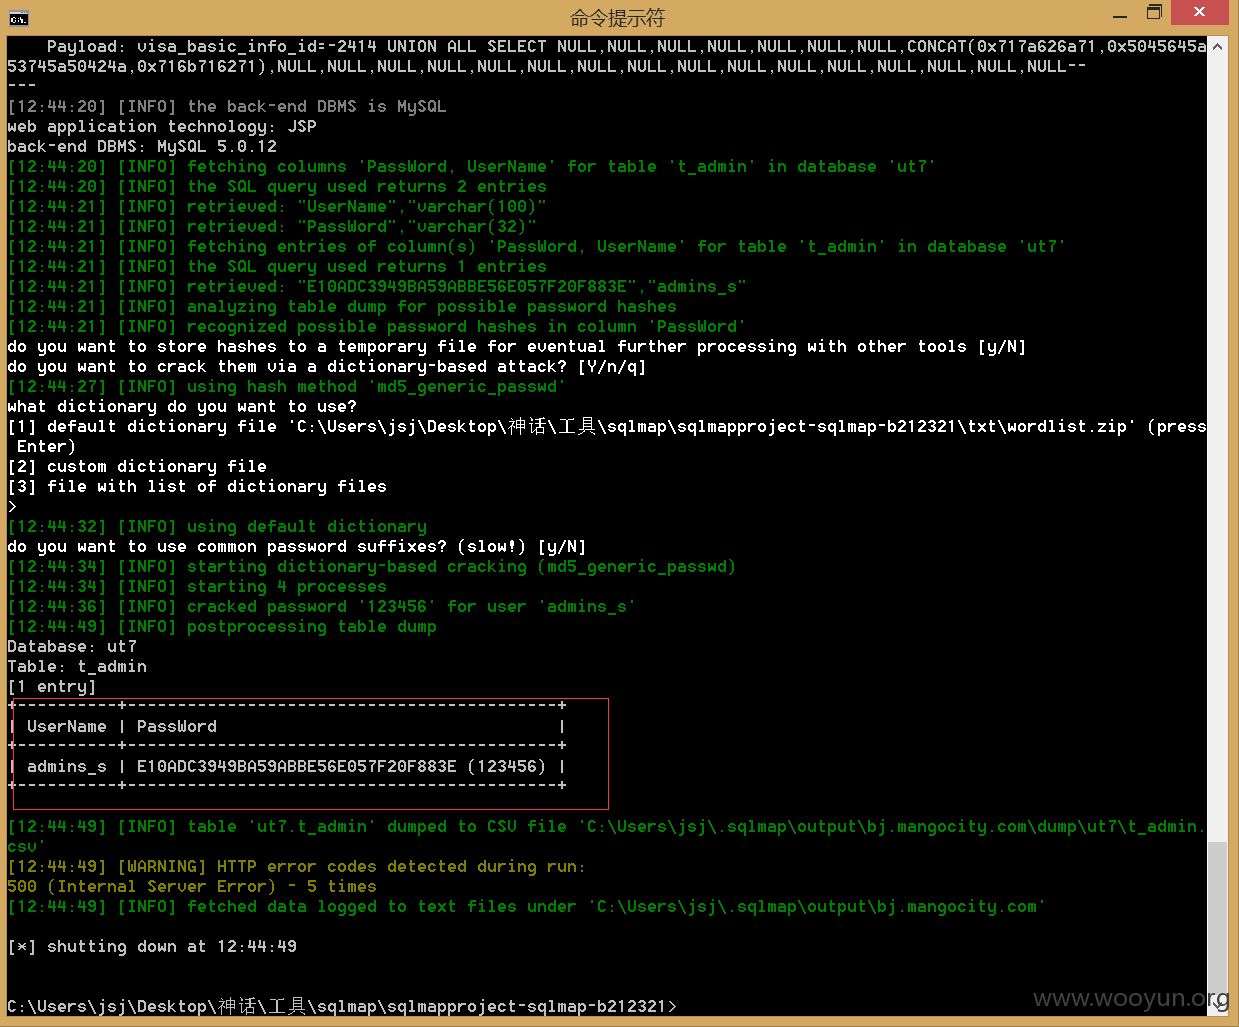This screenshot has height=1027, width=1239.
Task: Click the command prompt path at bottom
Action: [342, 1006]
